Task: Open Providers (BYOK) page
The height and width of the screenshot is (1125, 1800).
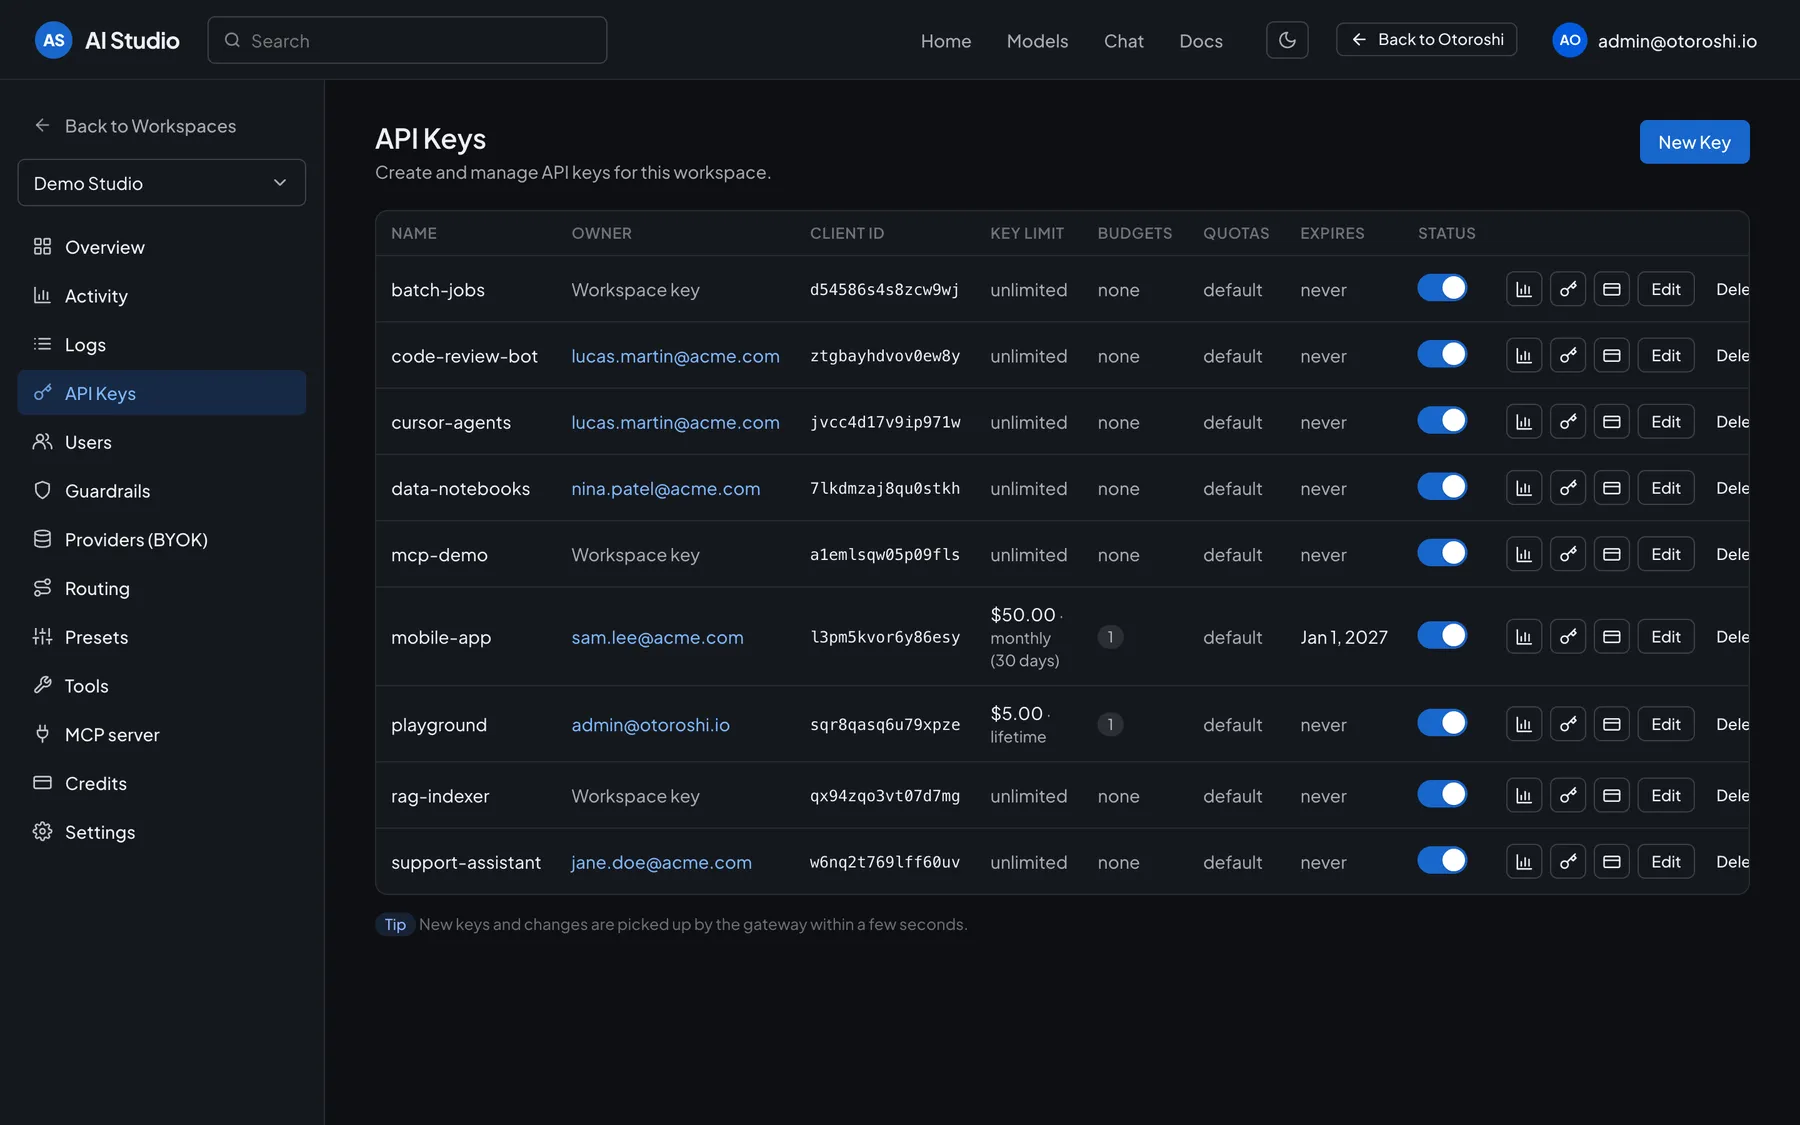Action: click(162, 540)
